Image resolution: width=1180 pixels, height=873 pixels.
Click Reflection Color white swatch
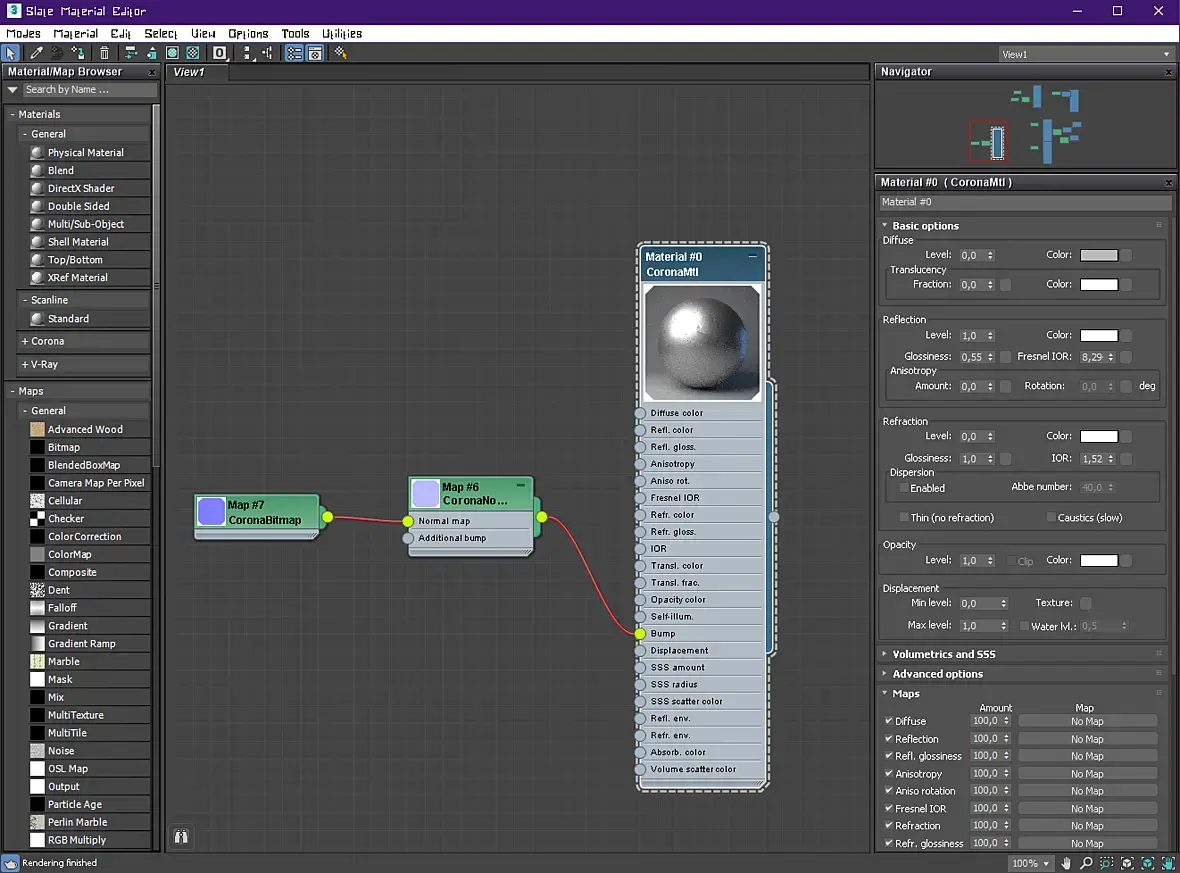[1099, 335]
